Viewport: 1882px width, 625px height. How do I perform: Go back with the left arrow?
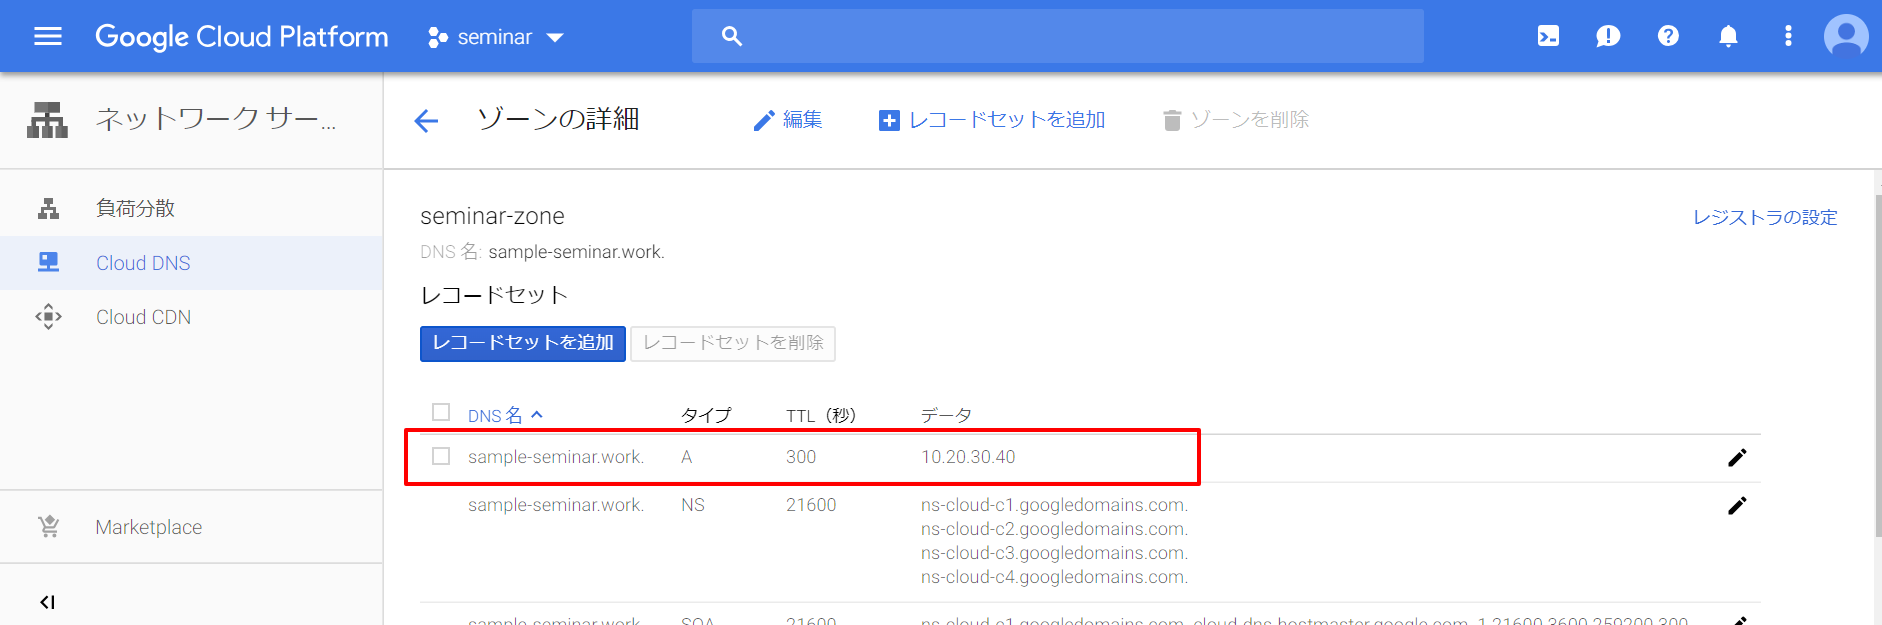point(426,121)
